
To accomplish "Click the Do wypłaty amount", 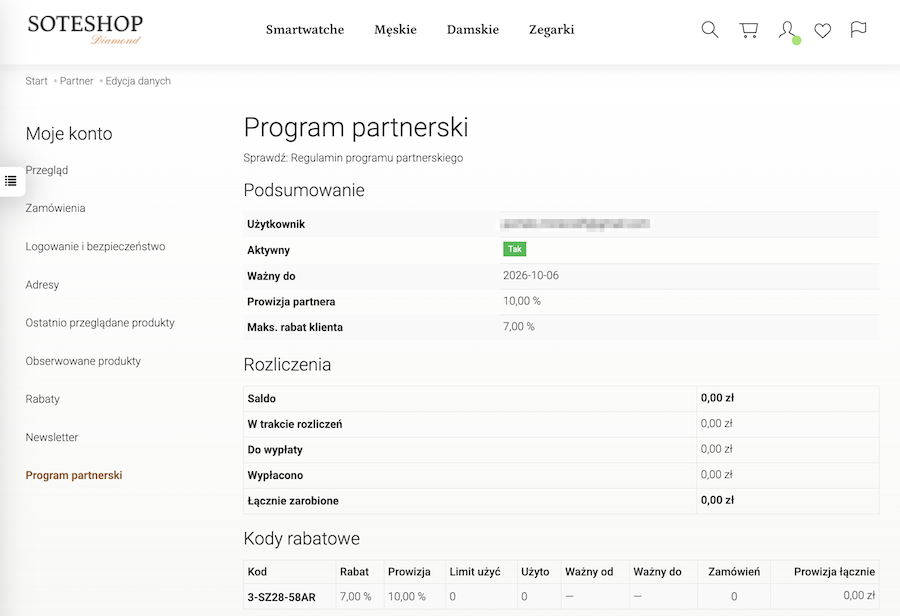I will pyautogui.click(x=716, y=449).
